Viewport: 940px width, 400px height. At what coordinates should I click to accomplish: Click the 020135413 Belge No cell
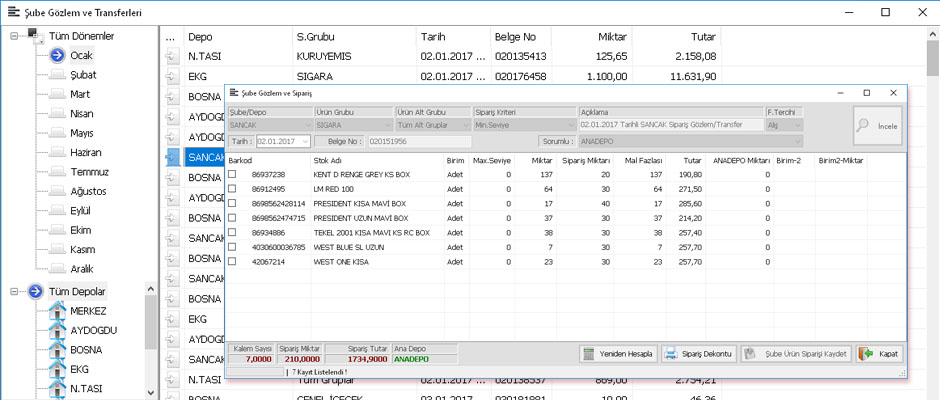coord(521,56)
